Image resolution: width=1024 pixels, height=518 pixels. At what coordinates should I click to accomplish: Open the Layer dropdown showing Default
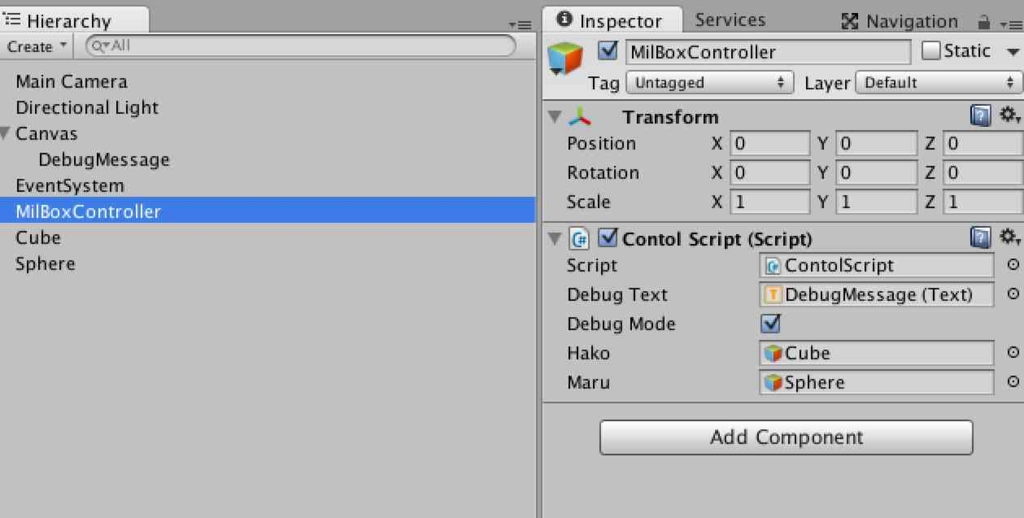pyautogui.click(x=938, y=83)
